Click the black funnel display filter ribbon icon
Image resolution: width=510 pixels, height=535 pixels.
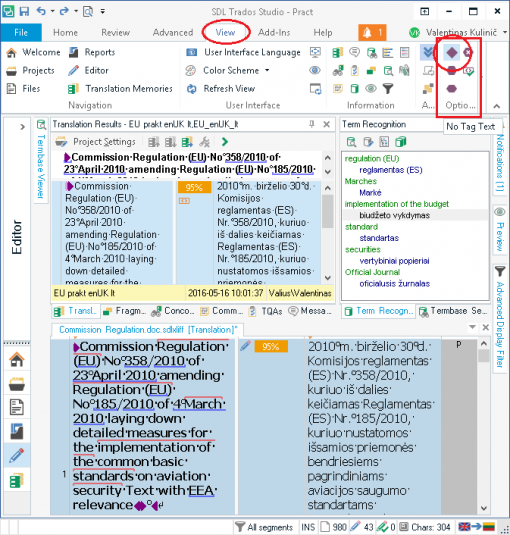tap(388, 89)
